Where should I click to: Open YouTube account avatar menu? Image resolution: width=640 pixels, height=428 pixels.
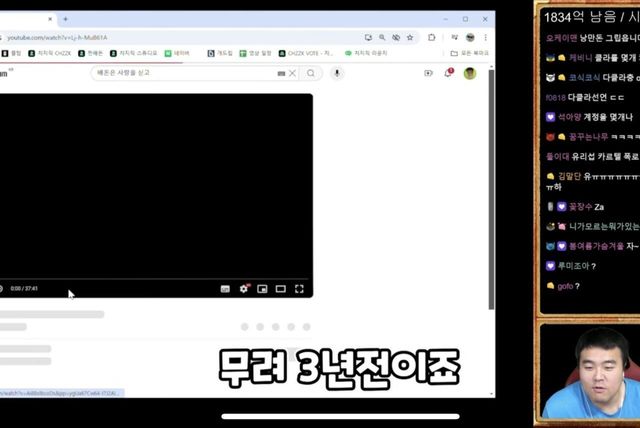pyautogui.click(x=469, y=73)
